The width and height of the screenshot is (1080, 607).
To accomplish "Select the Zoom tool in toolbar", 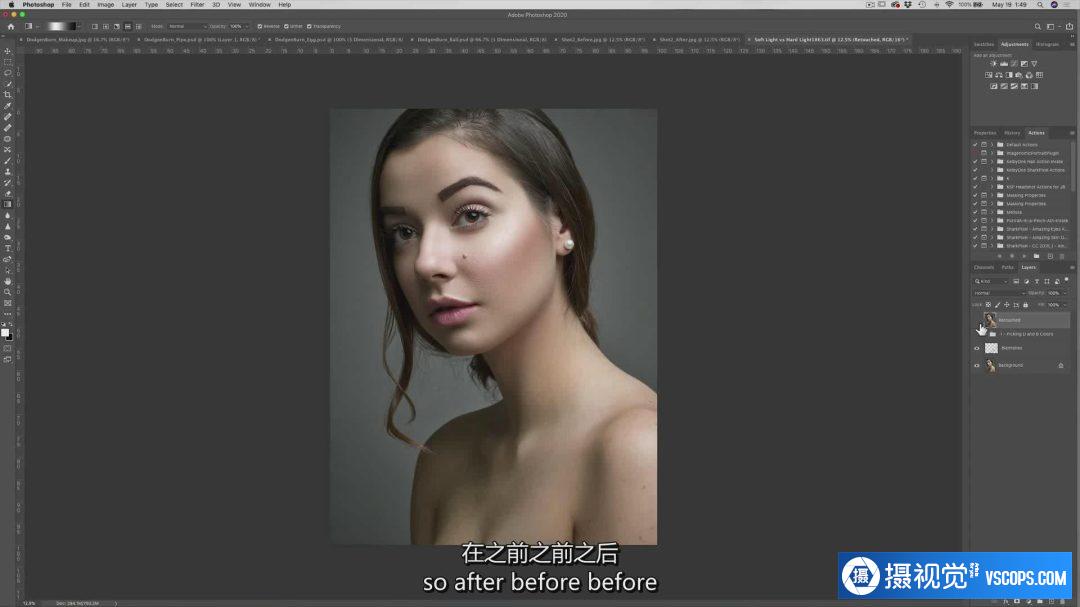I will [x=8, y=292].
